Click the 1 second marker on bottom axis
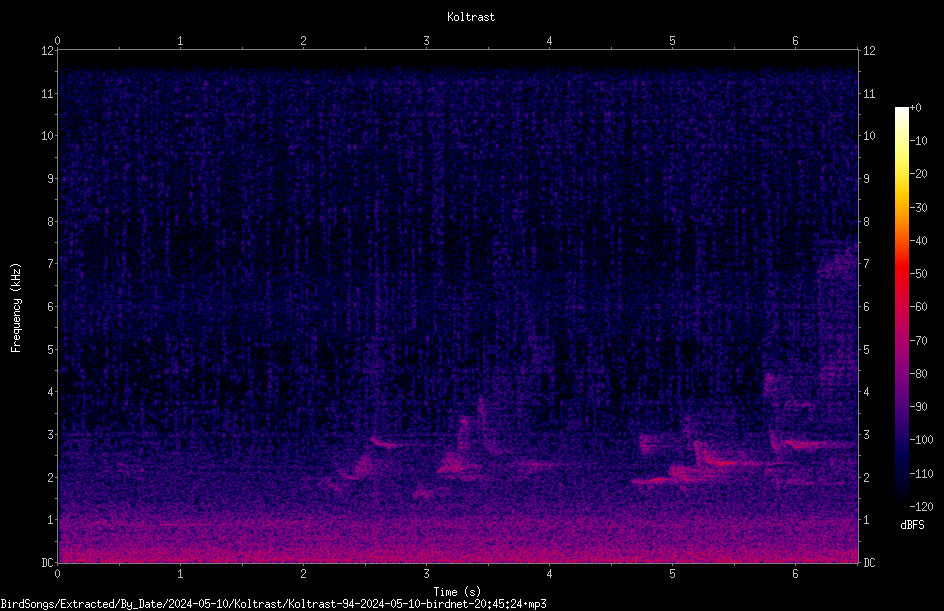Image resolution: width=944 pixels, height=611 pixels. [180, 574]
